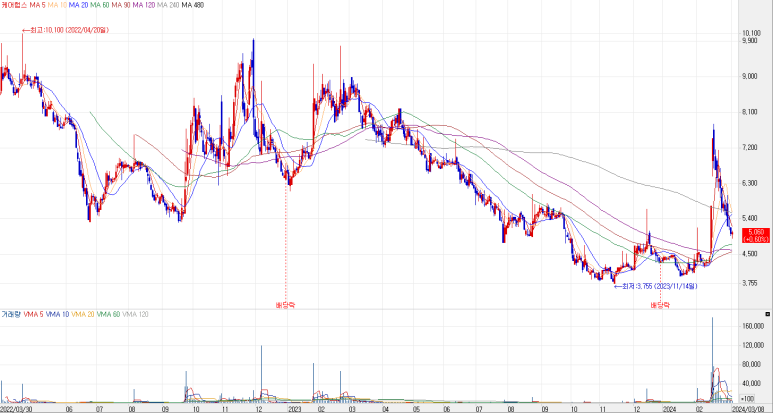This screenshot has height=413, width=773.
Task: Click the +100 volume unit tag
Action: [x=749, y=399]
